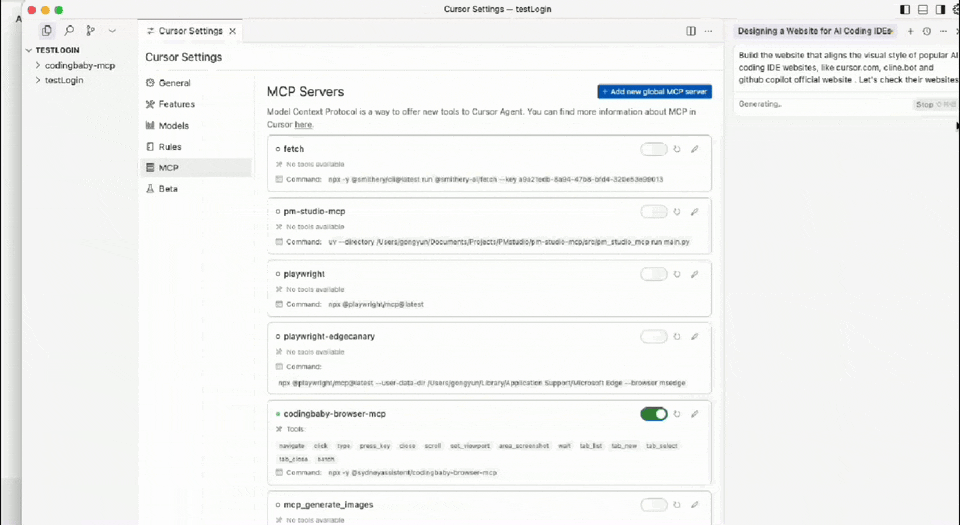The width and height of the screenshot is (960, 525).
Task: Edit the mcp_generate_images server
Action: point(694,505)
